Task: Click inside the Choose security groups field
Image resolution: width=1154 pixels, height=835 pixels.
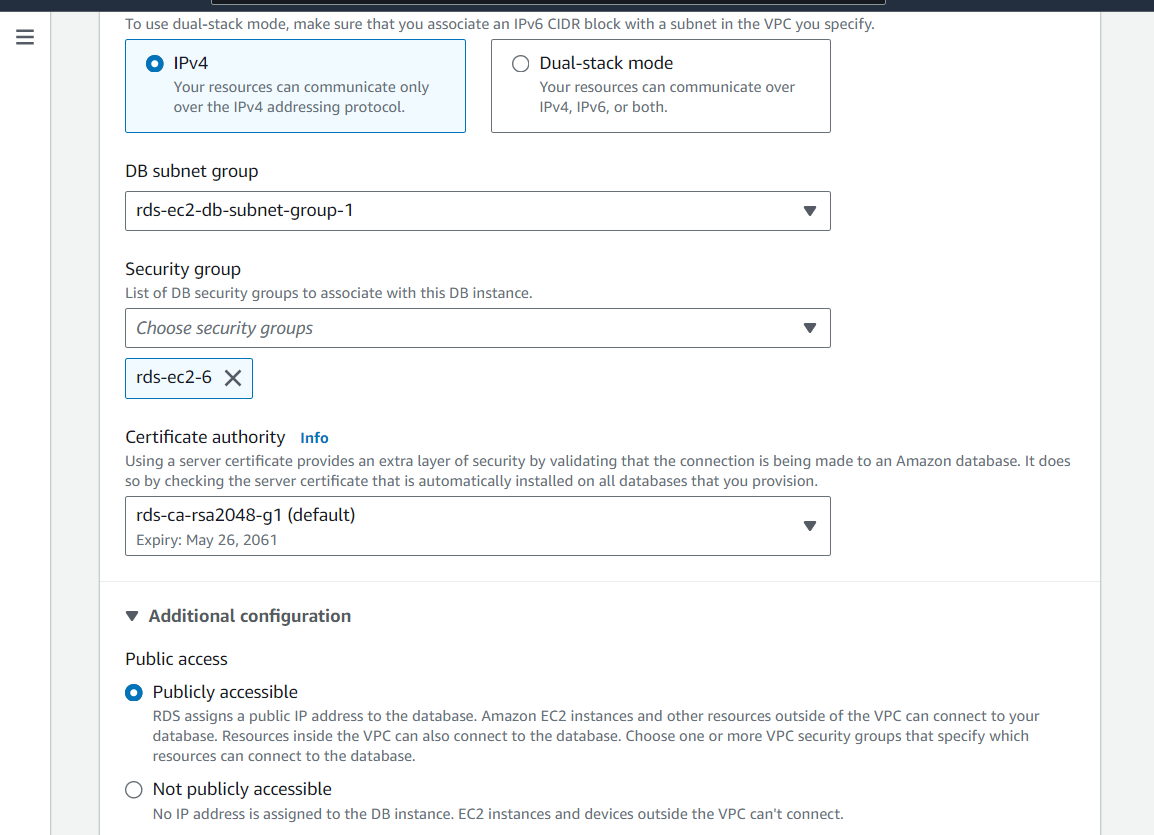Action: (x=400, y=328)
